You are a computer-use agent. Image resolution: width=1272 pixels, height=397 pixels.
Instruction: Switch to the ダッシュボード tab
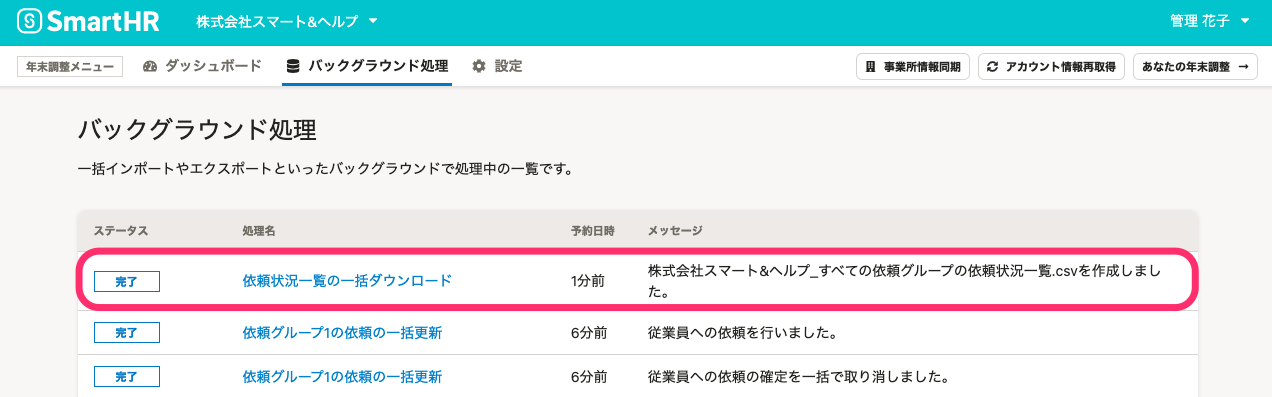(202, 66)
